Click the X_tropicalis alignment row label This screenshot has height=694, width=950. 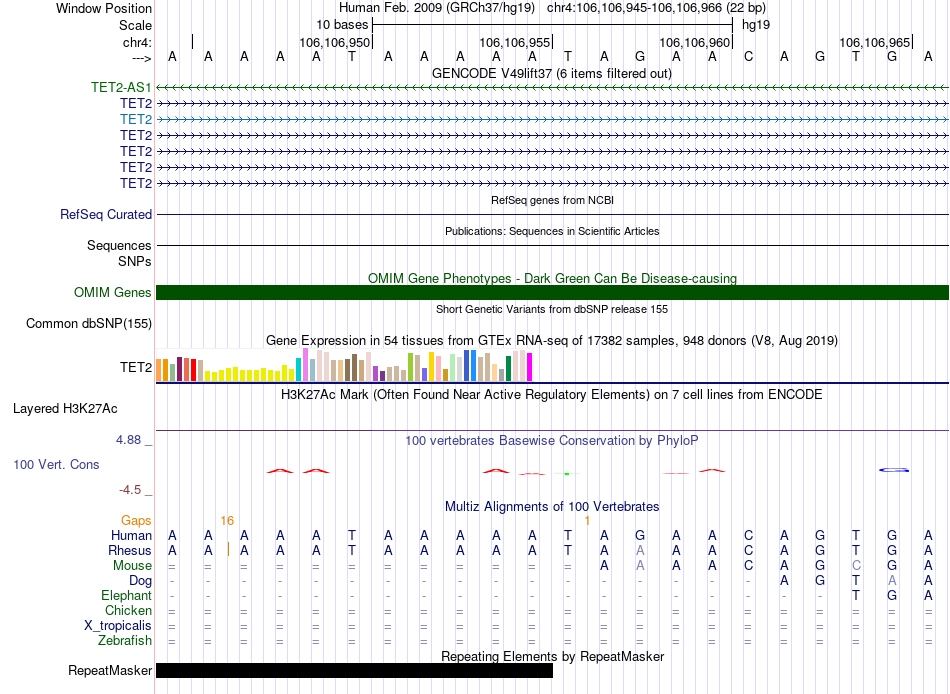click(118, 626)
